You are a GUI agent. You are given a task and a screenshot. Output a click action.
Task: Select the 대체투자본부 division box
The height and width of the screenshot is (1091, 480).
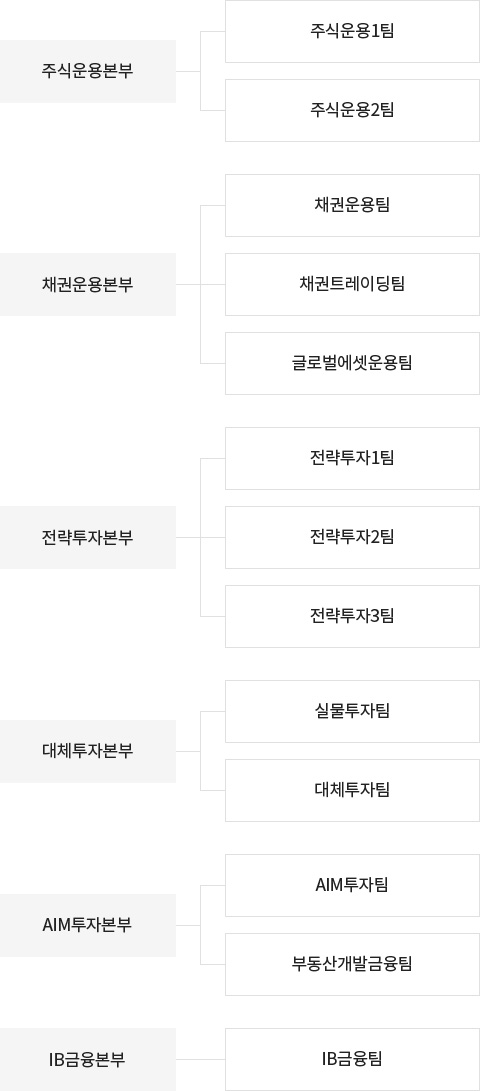[88, 751]
